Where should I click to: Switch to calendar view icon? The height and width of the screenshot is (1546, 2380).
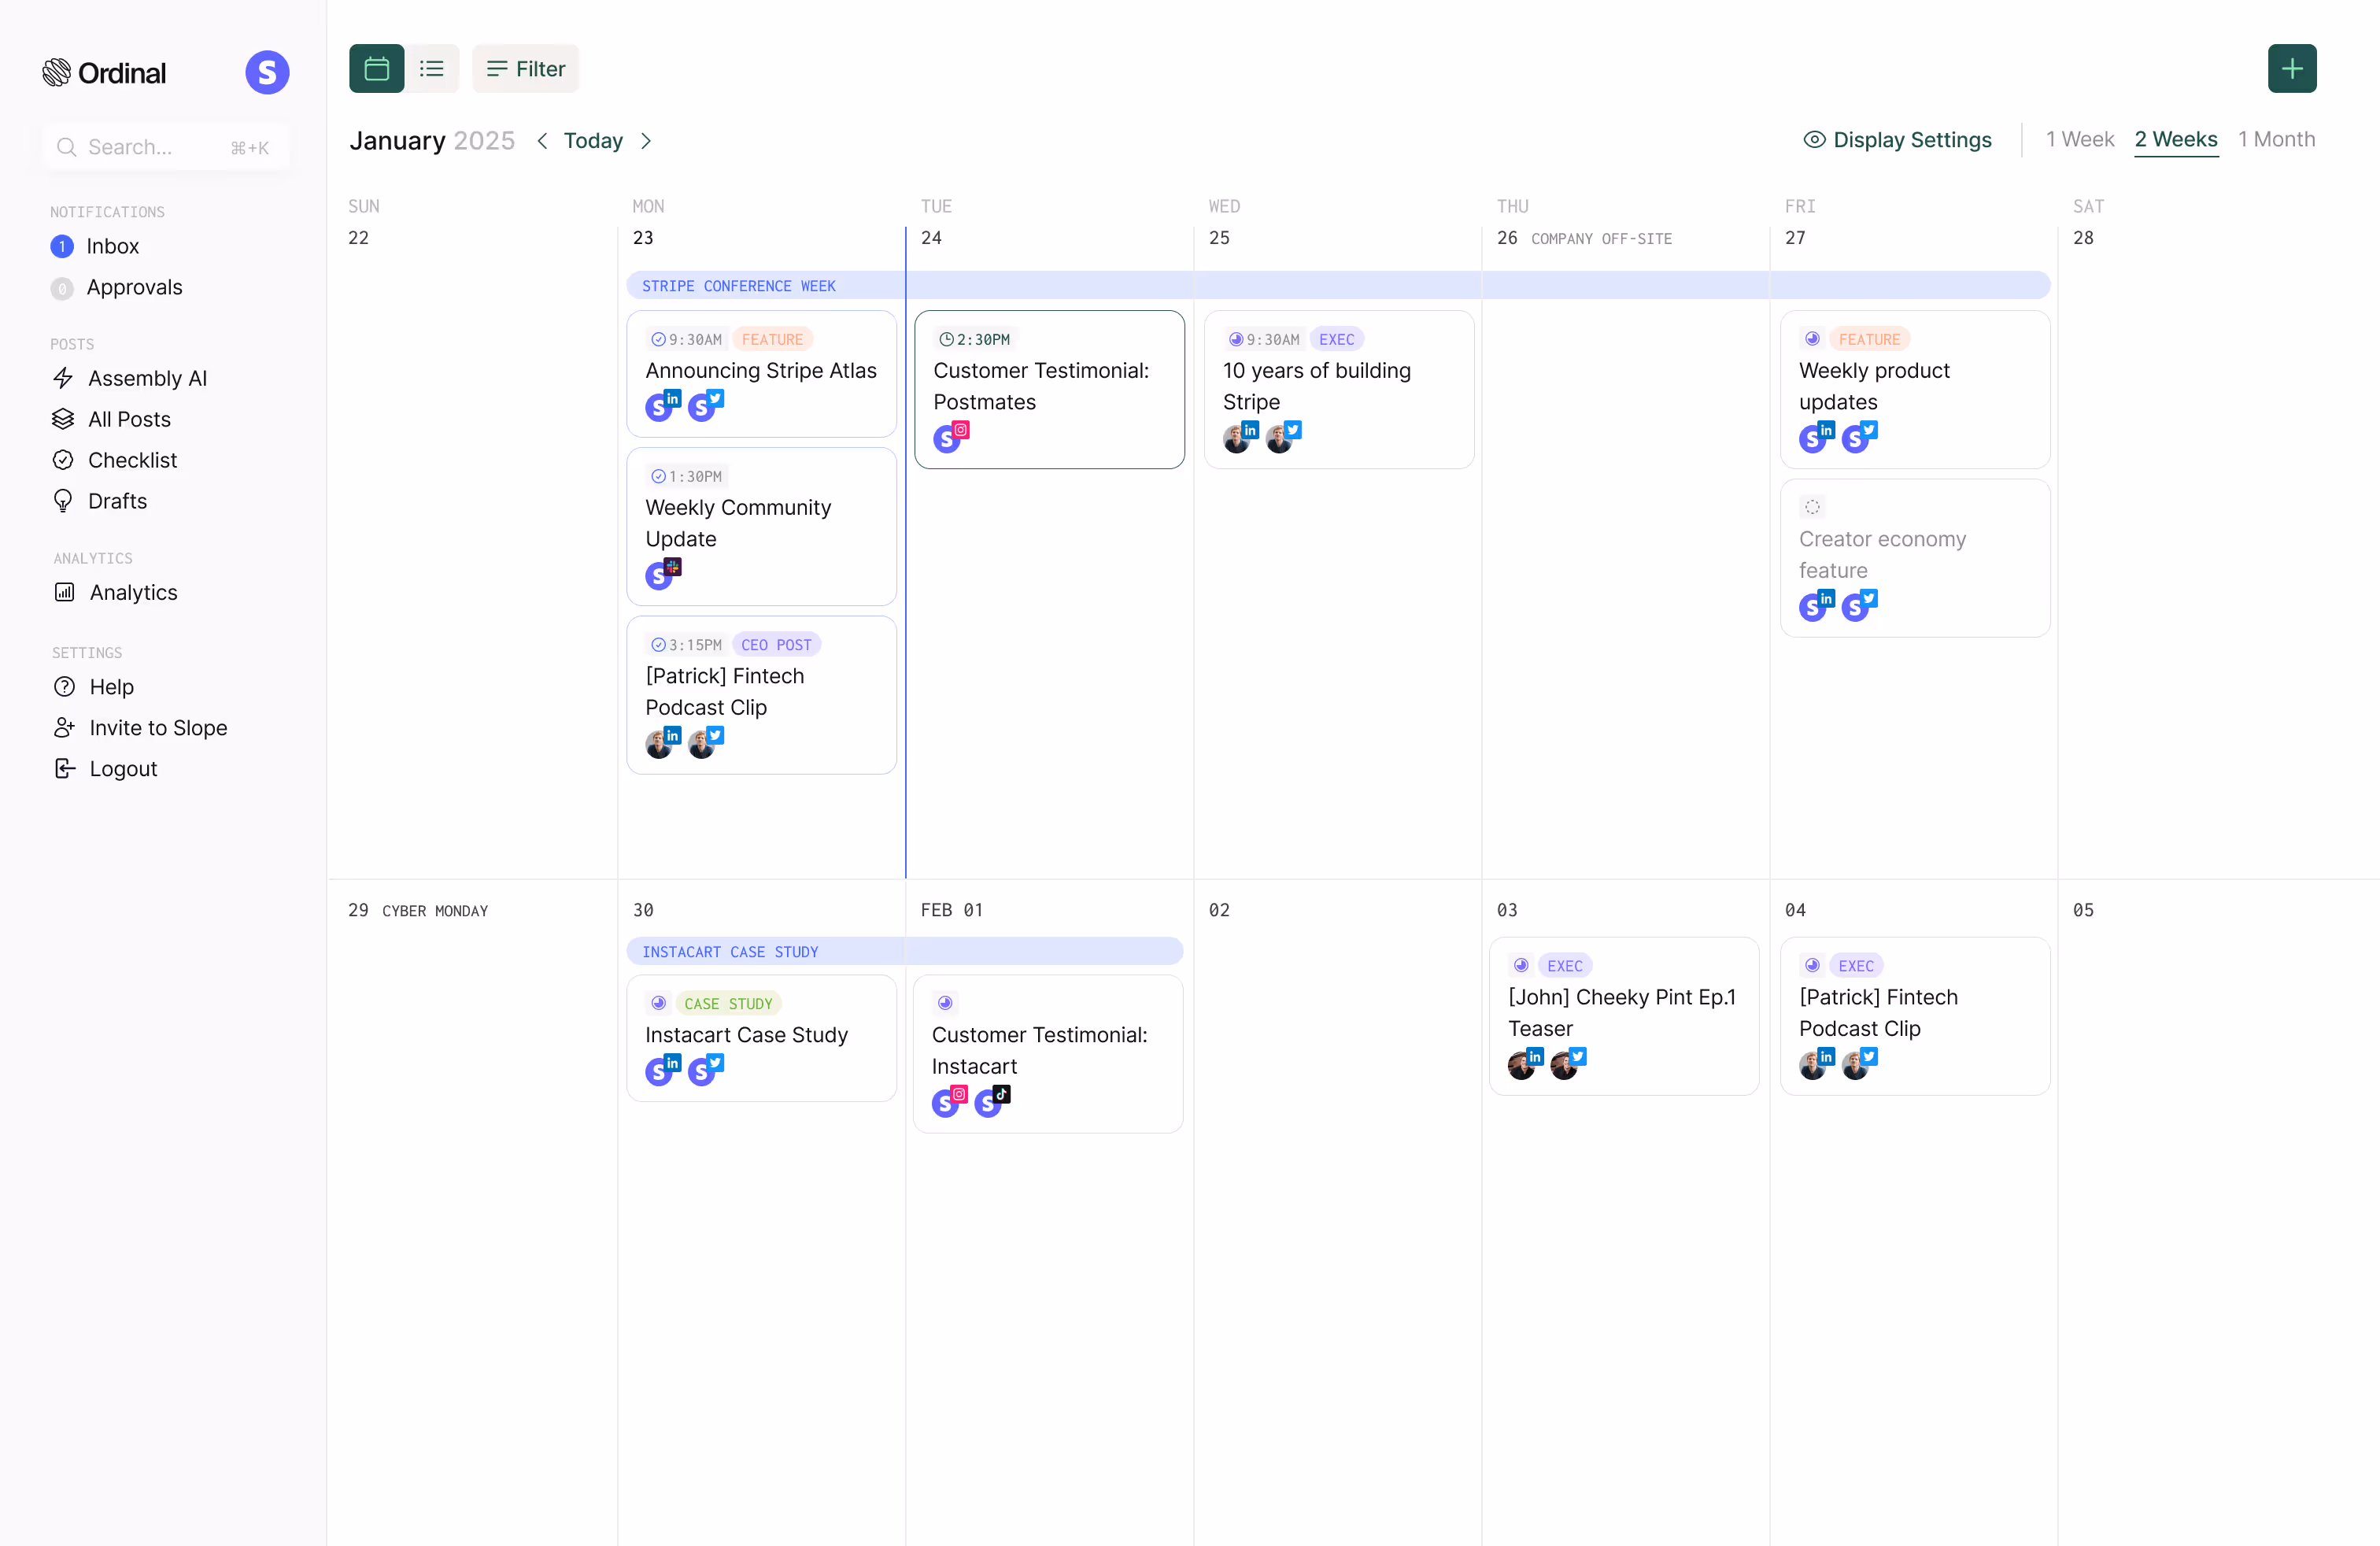coord(376,69)
